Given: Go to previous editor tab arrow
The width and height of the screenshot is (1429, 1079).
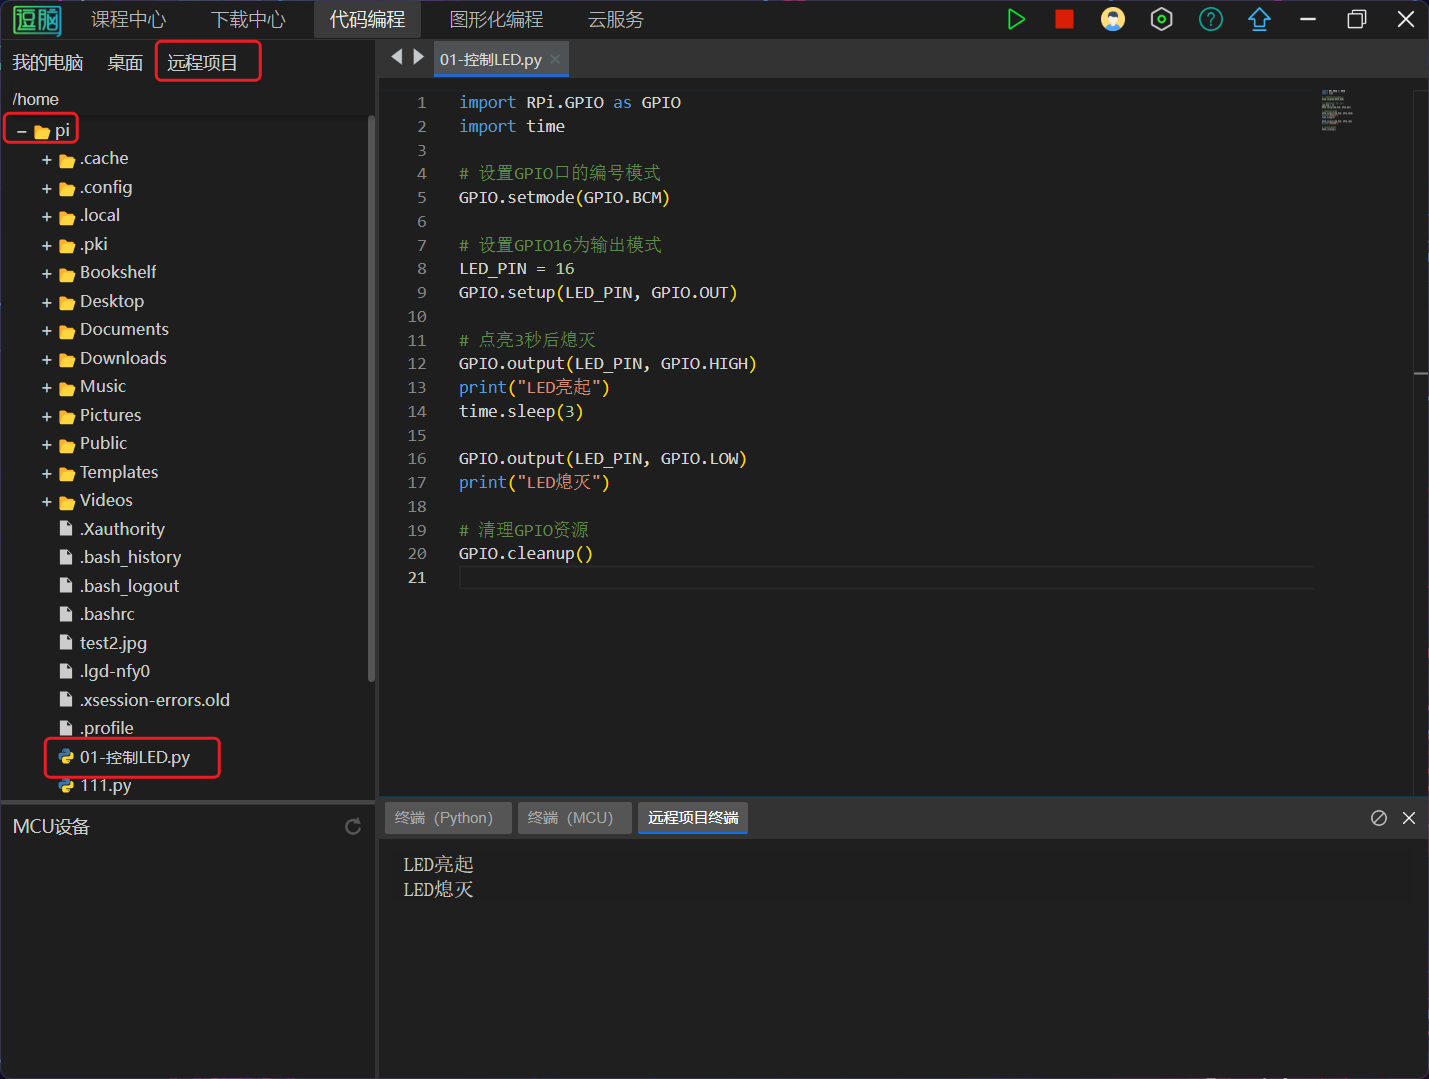Looking at the screenshot, I should point(397,57).
